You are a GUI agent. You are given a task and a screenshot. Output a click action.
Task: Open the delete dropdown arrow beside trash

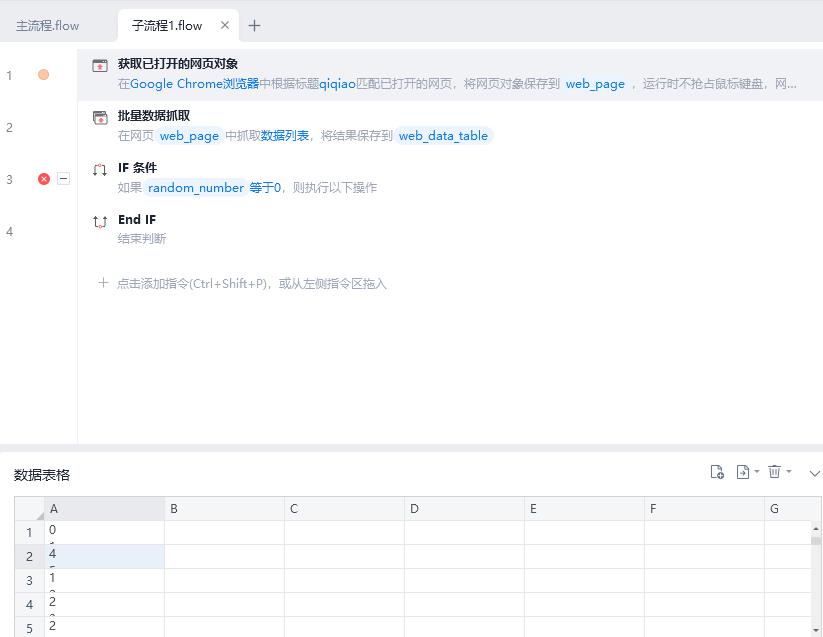click(789, 472)
